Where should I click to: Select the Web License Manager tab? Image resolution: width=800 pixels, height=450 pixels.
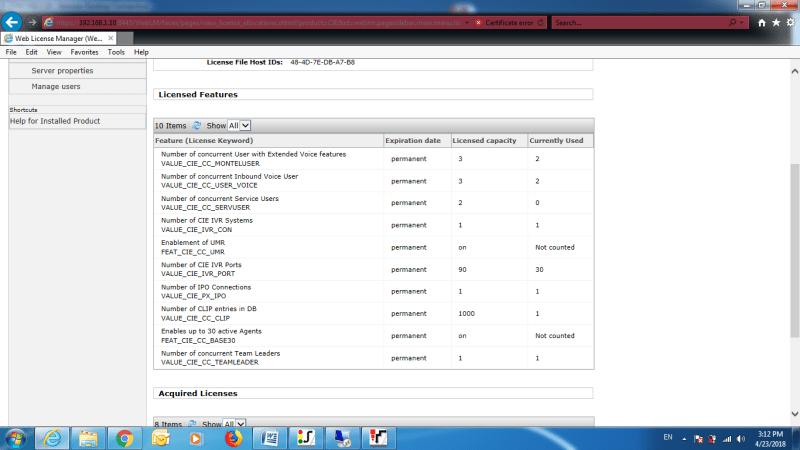[x=58, y=38]
